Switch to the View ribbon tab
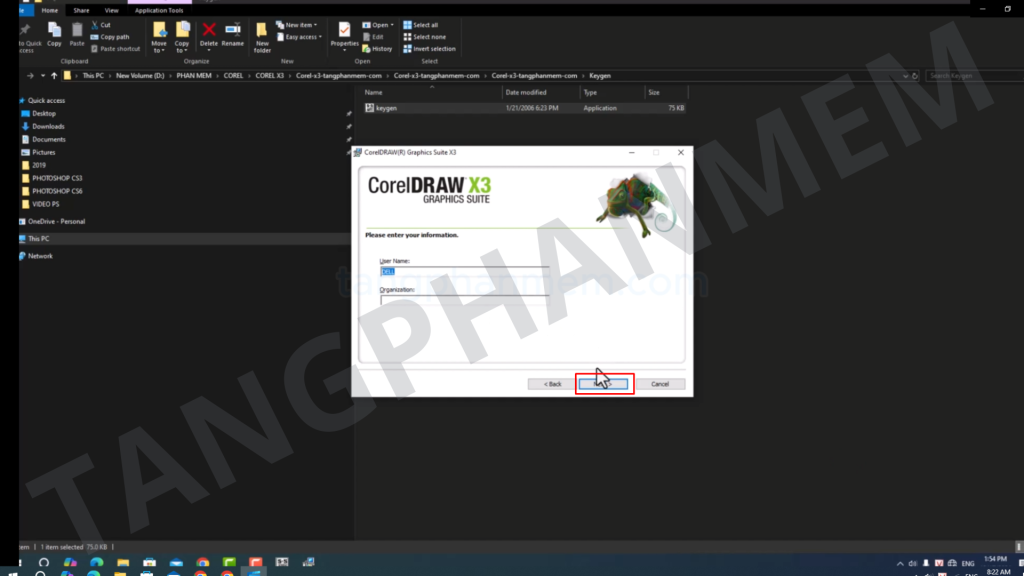Viewport: 1024px width, 576px height. 111,10
